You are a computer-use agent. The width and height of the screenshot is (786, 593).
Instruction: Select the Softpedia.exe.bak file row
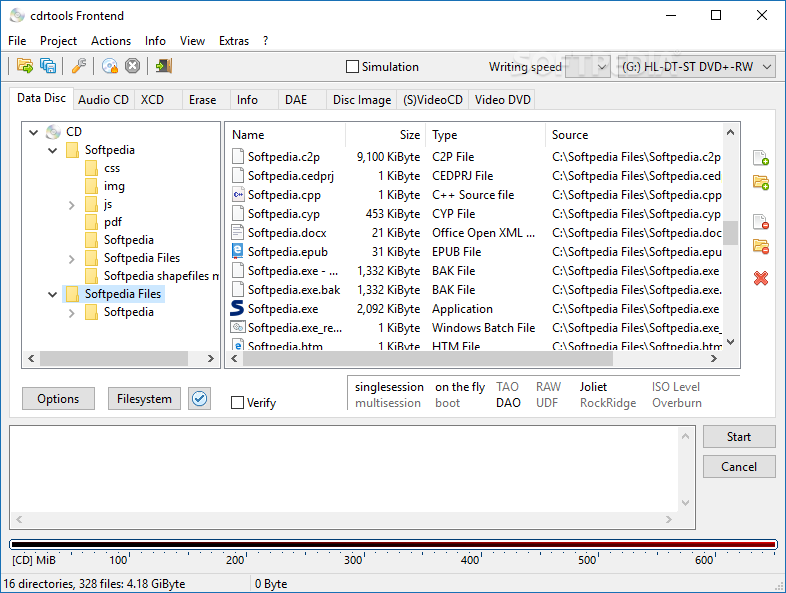(x=475, y=290)
